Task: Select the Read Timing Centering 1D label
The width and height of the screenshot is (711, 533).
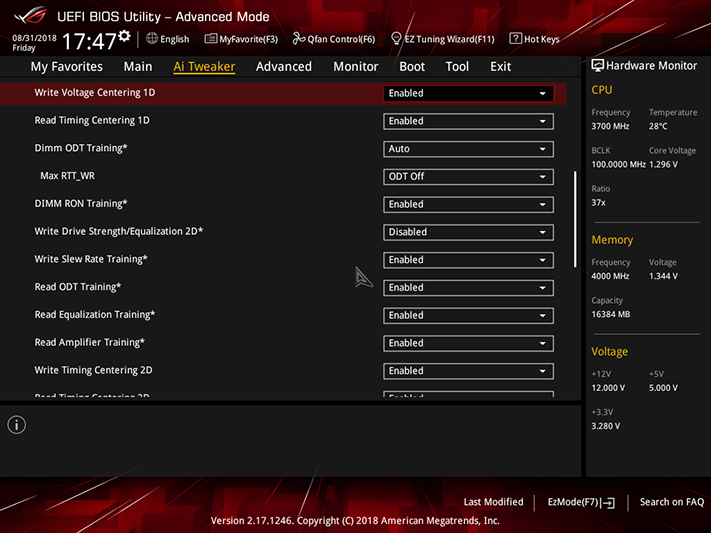Action: 92,120
